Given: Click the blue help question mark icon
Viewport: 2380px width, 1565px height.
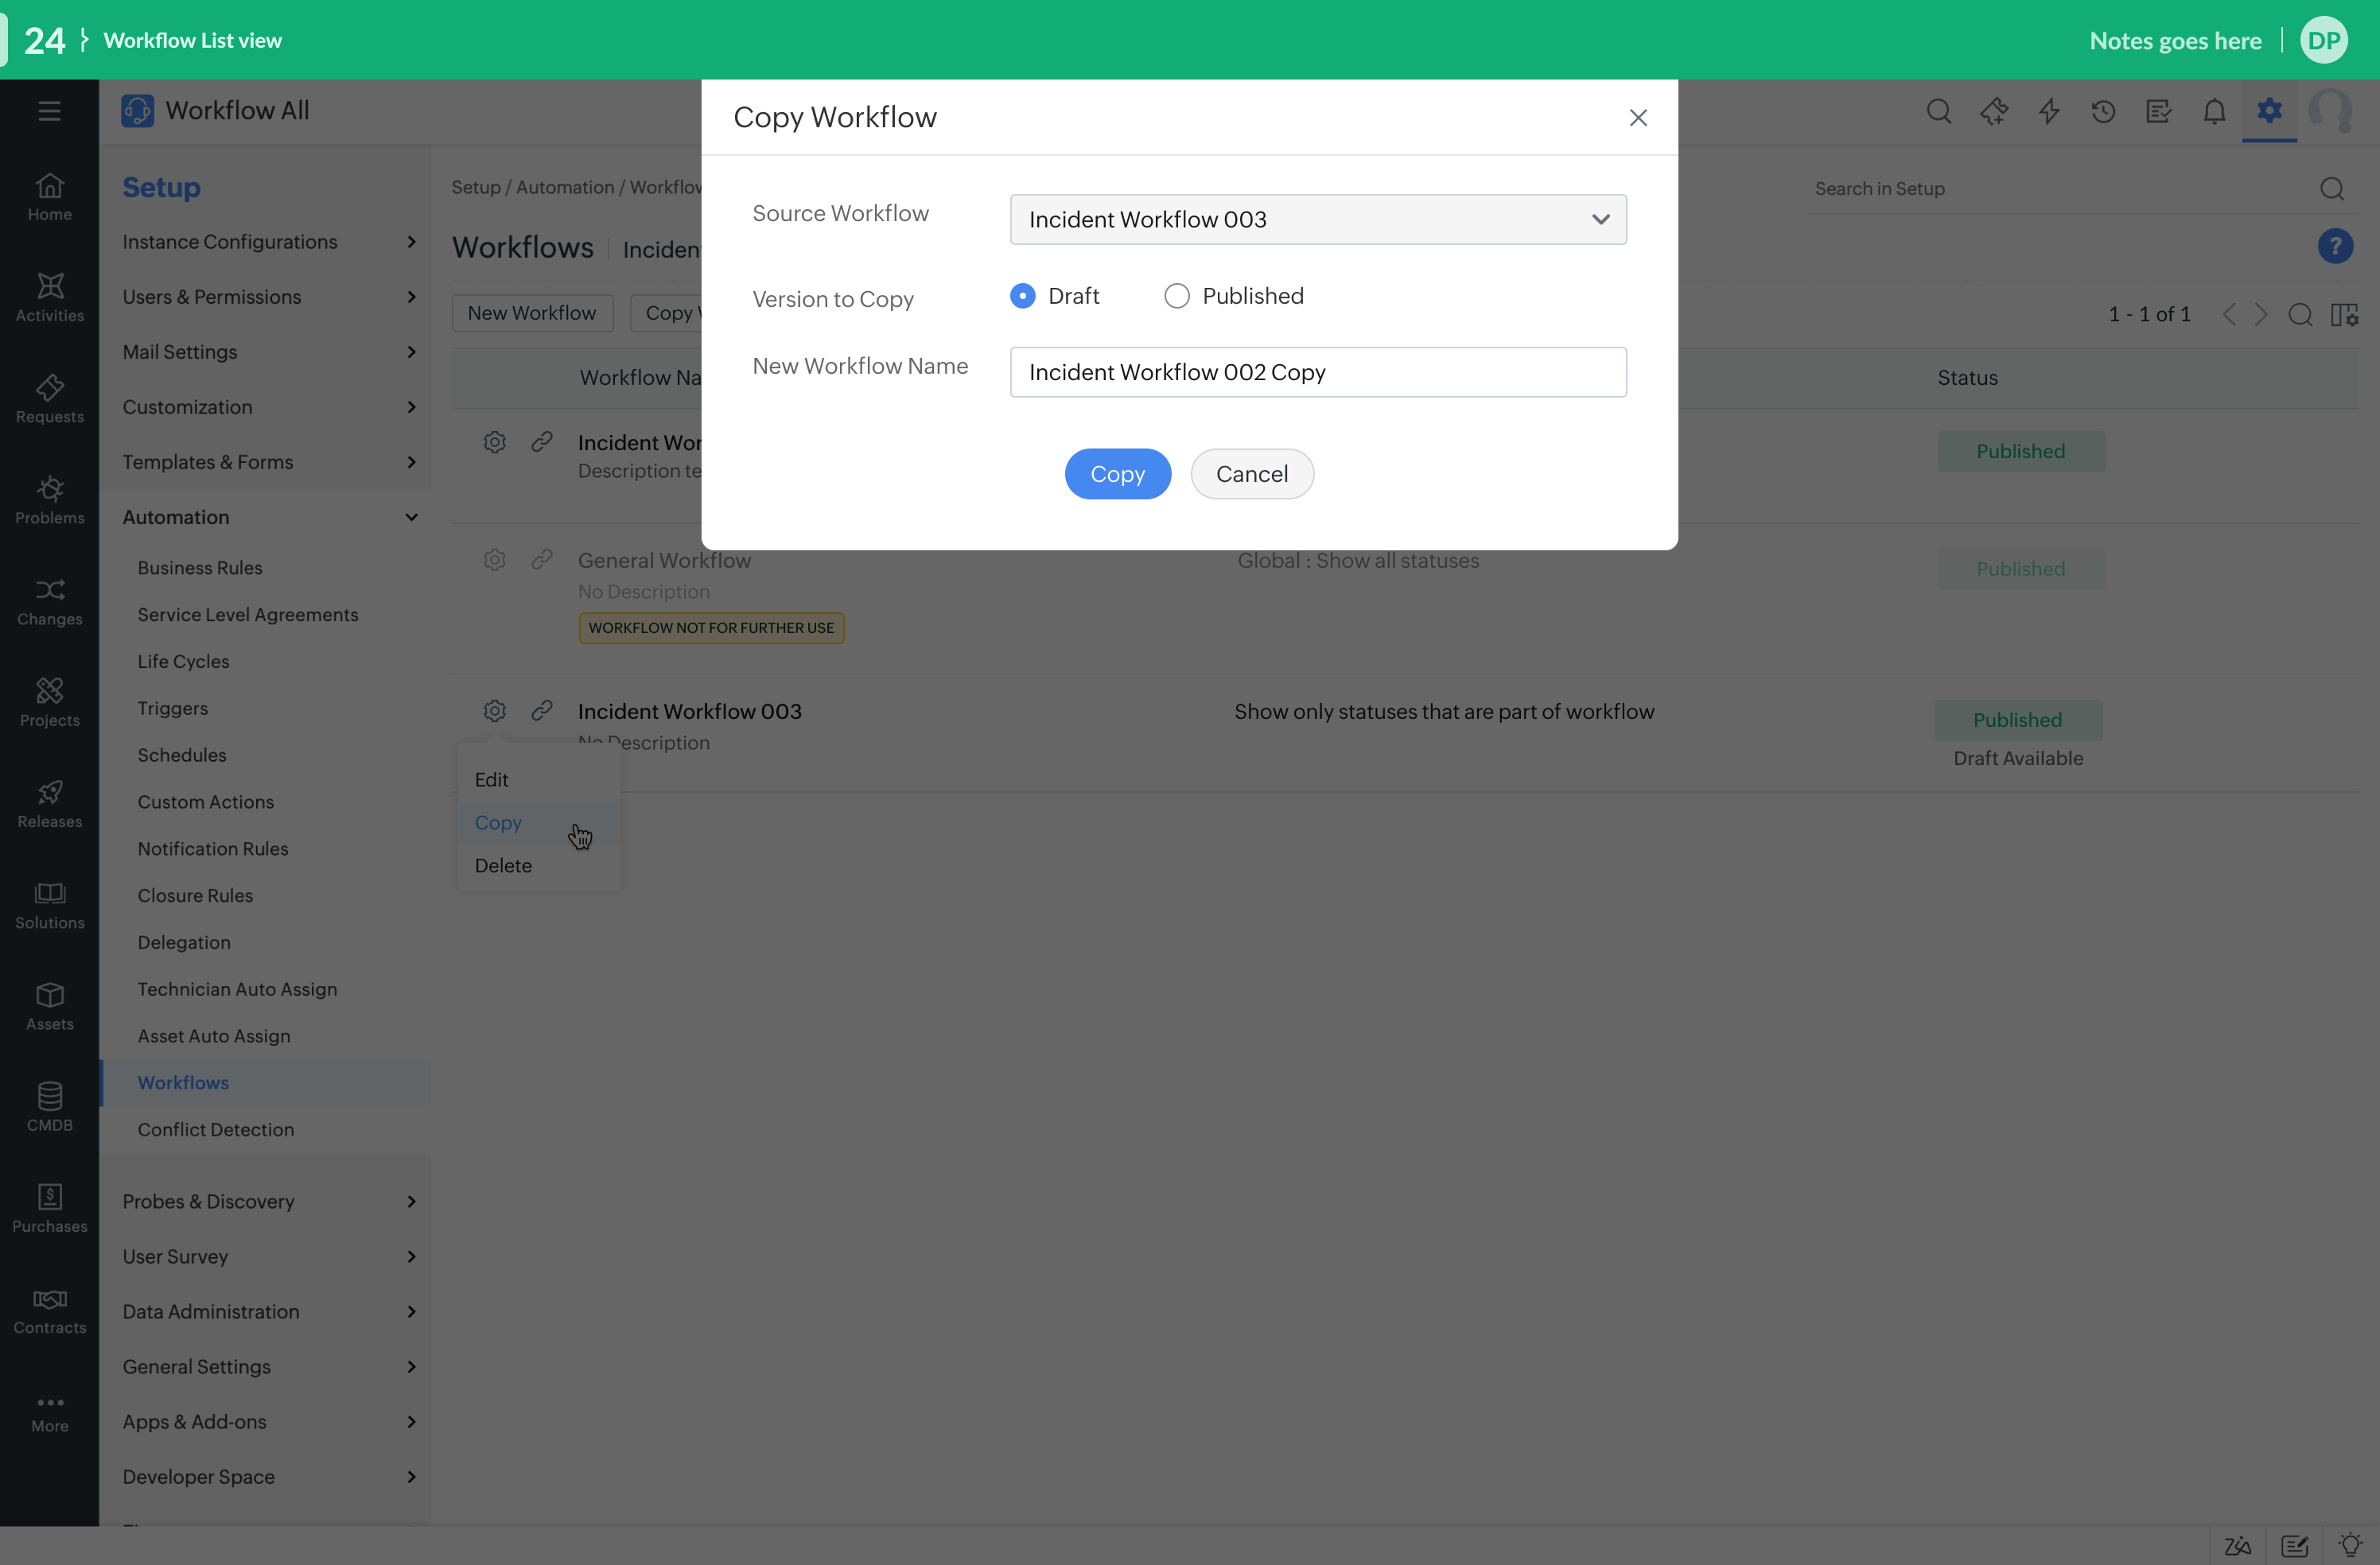Looking at the screenshot, I should [x=2335, y=246].
